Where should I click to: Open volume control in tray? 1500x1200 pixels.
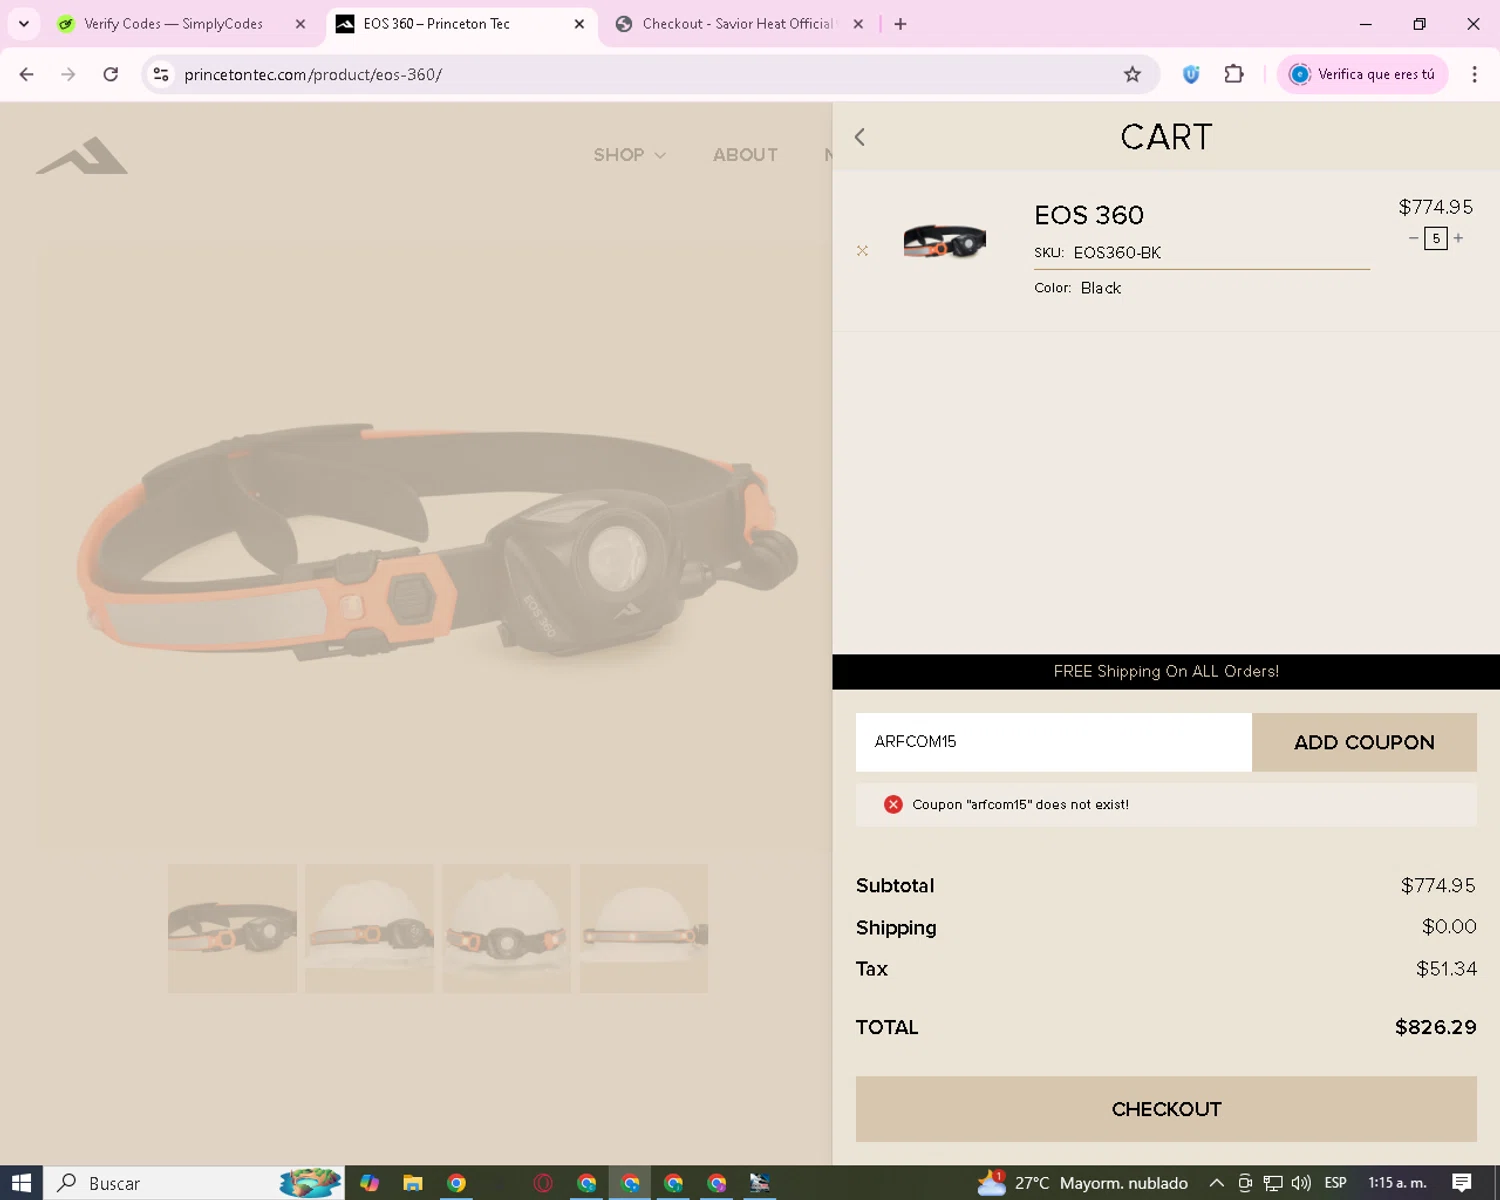click(x=1301, y=1183)
